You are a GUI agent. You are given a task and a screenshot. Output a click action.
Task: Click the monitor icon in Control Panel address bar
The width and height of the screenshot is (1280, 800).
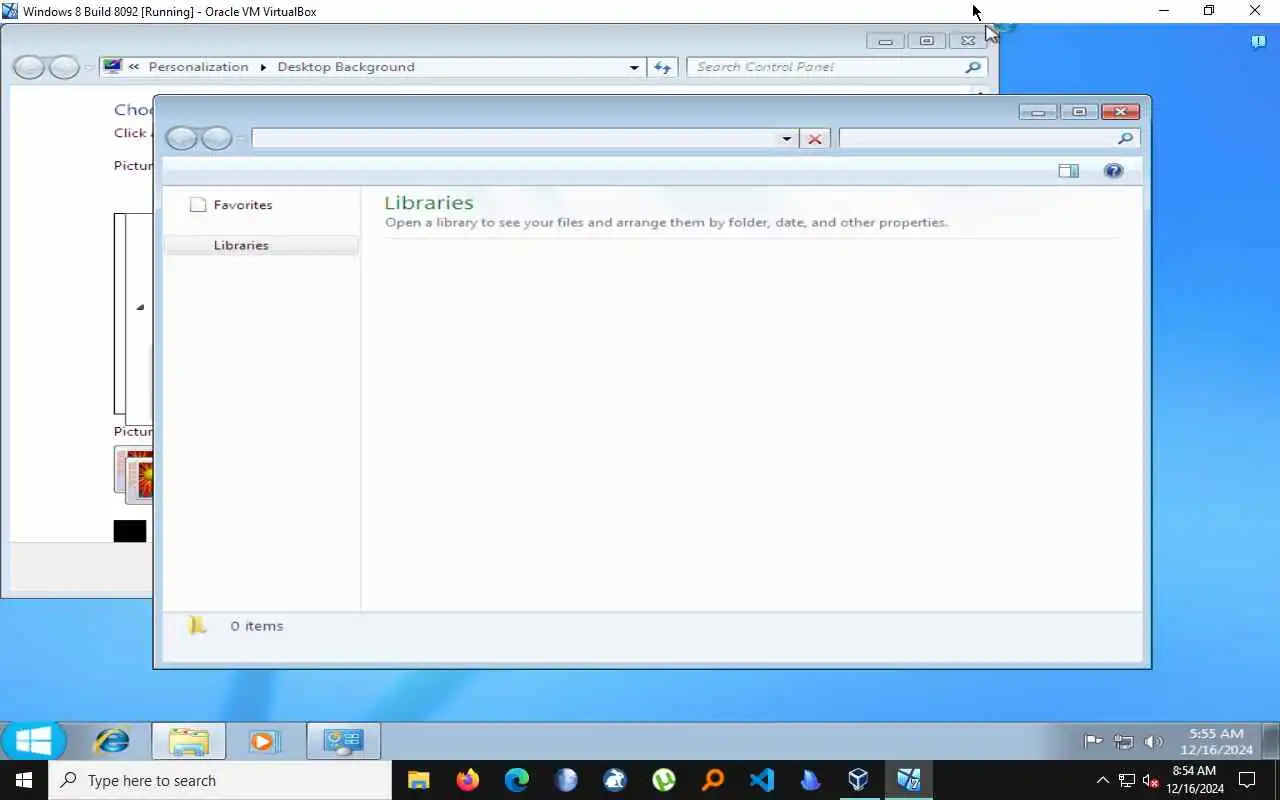(x=112, y=67)
